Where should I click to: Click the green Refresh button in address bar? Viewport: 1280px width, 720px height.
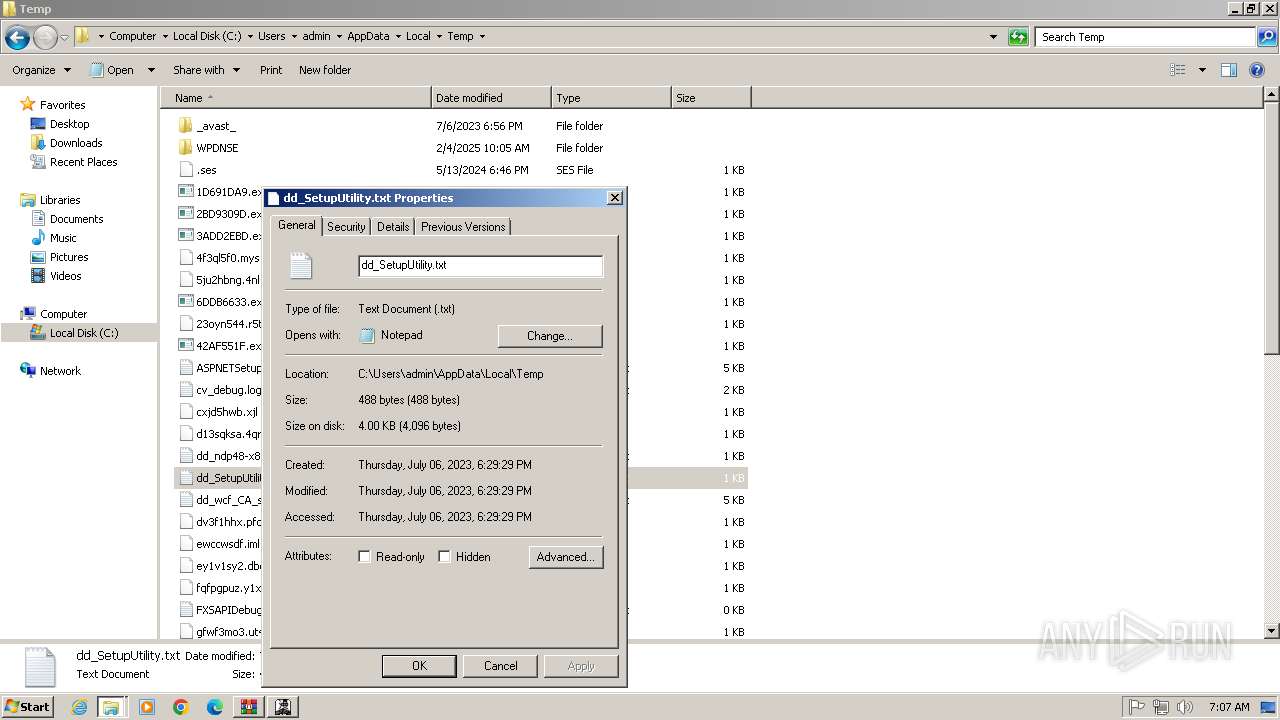coord(1018,37)
